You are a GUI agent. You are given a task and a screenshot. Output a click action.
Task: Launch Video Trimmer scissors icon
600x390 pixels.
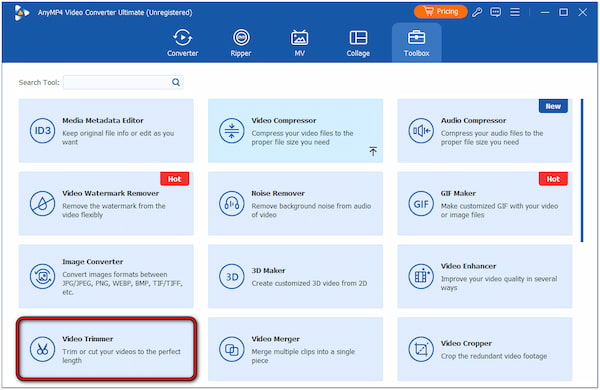click(x=42, y=349)
